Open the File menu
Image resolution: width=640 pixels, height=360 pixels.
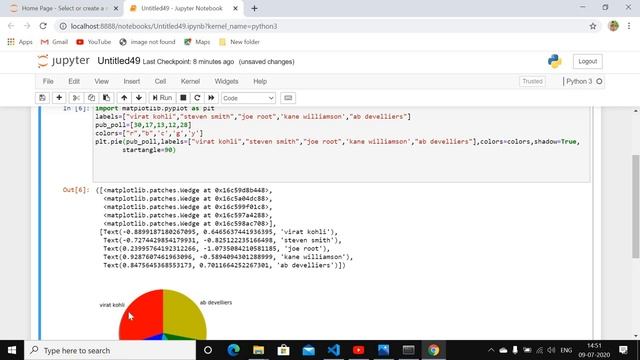pos(48,81)
